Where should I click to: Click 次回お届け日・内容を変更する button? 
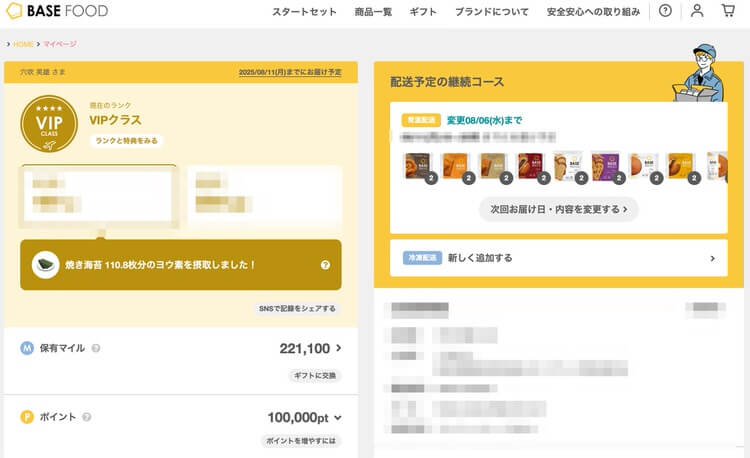tap(559, 209)
